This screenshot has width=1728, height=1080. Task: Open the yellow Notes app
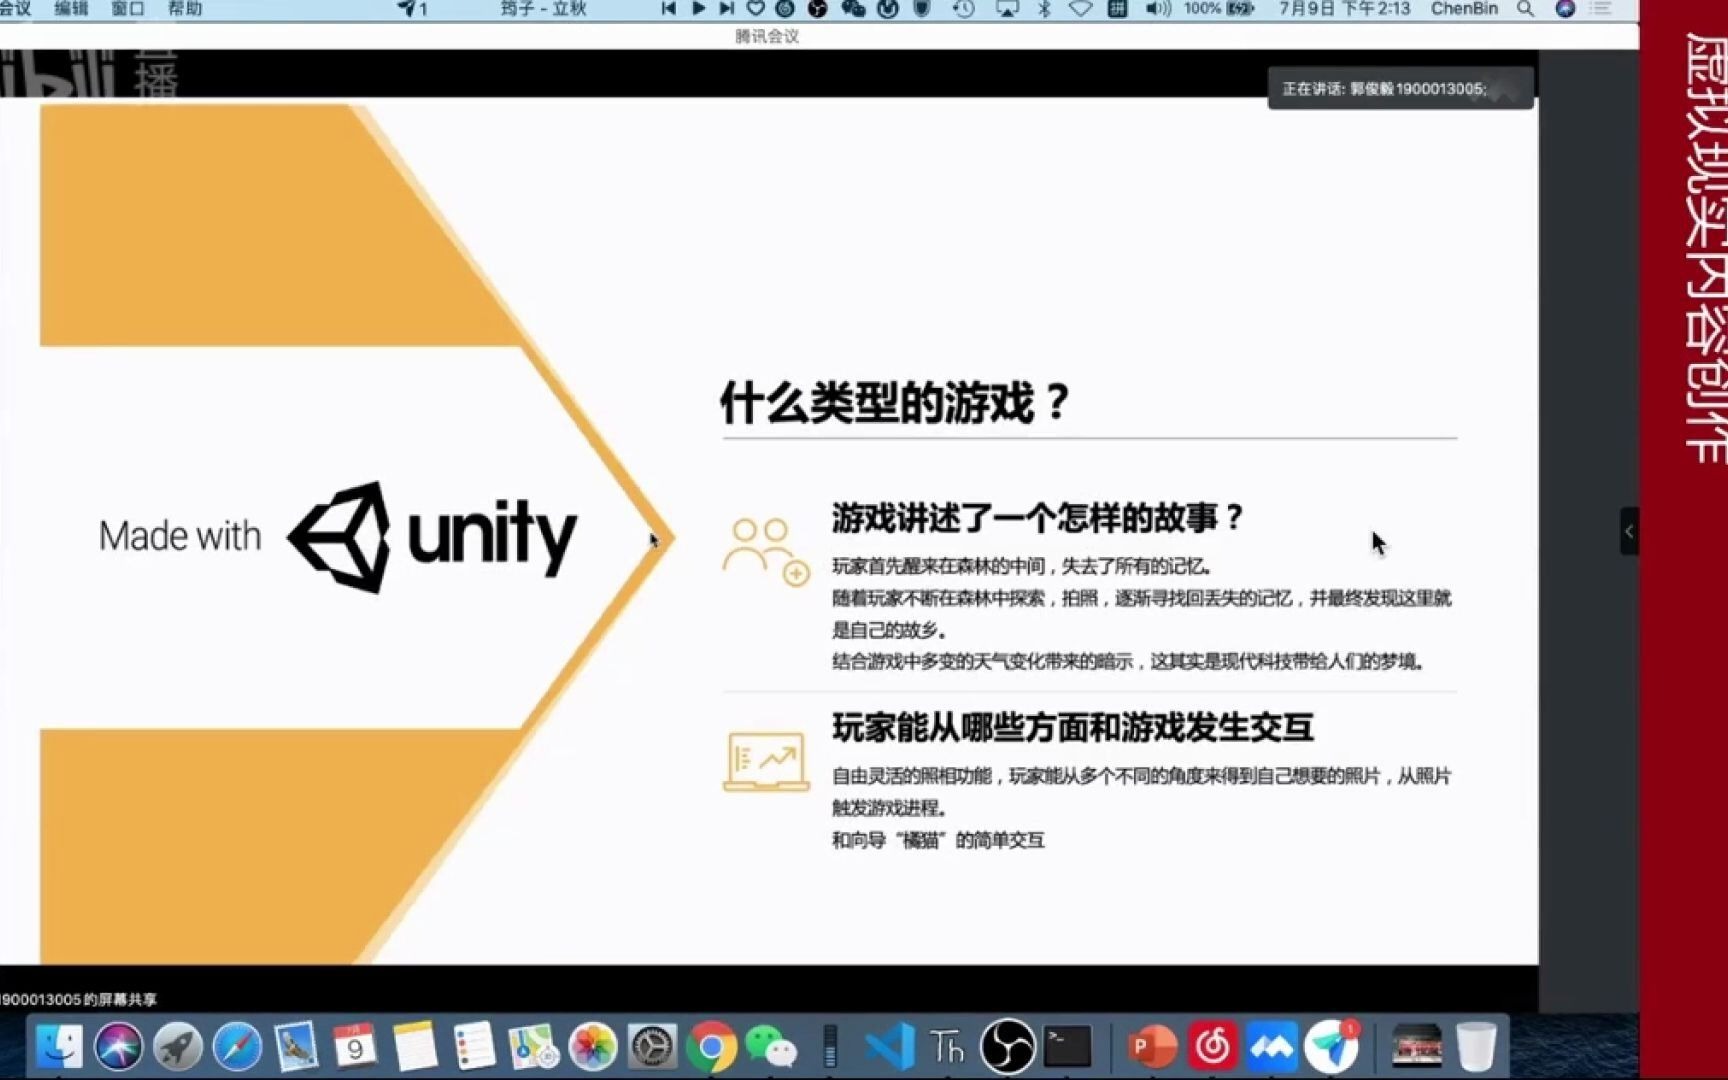(415, 1047)
